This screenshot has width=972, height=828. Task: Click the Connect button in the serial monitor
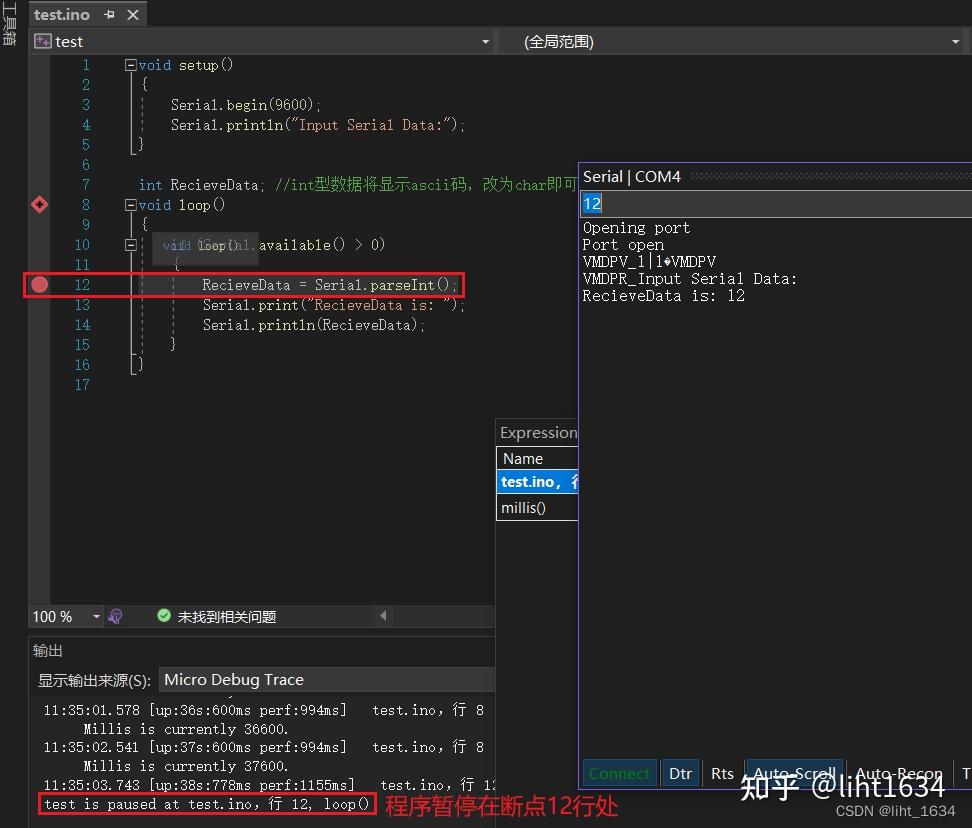click(619, 773)
